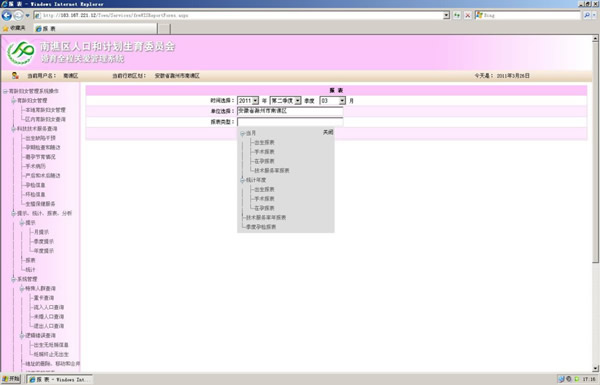Click the search magnifier icon in toolbar

[x=587, y=15]
